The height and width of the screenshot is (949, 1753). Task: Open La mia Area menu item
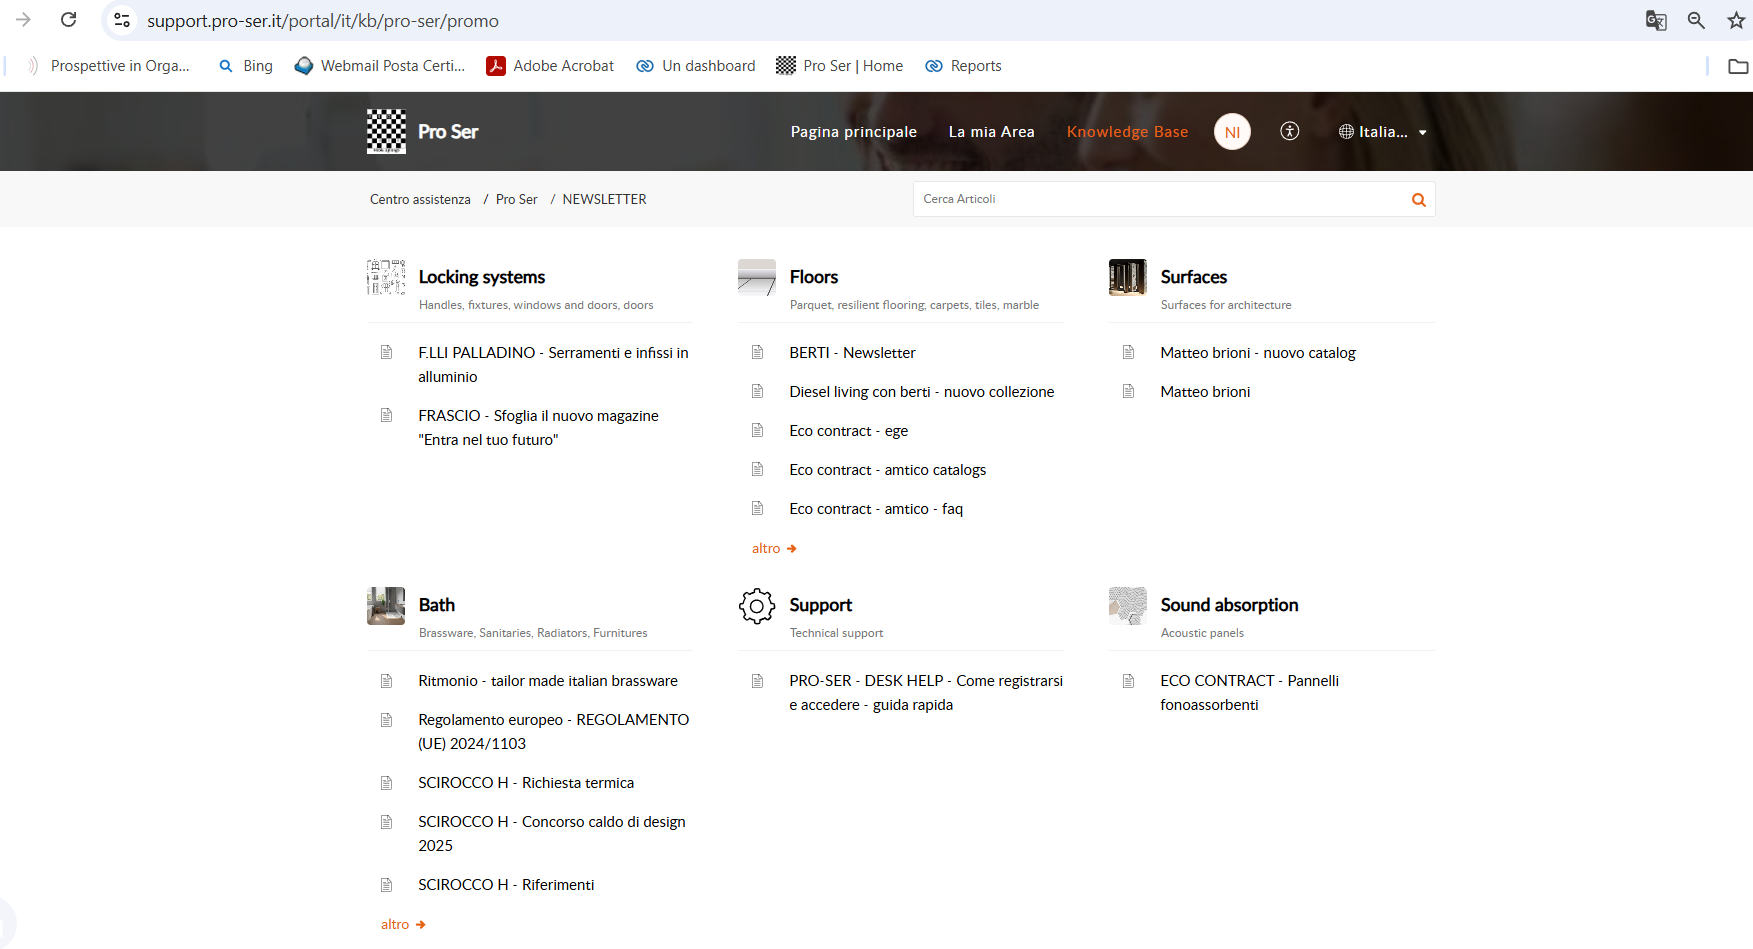pos(991,132)
